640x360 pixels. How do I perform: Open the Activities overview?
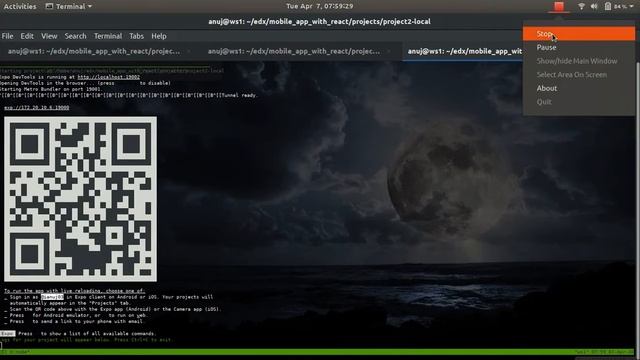[20, 6]
